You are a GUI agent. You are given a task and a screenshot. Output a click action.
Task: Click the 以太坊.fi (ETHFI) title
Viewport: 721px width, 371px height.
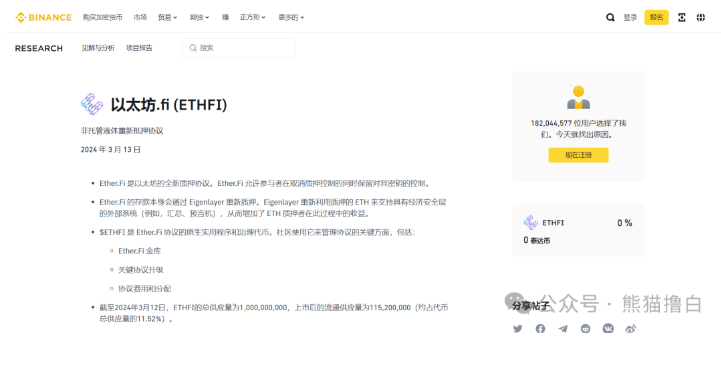(169, 105)
